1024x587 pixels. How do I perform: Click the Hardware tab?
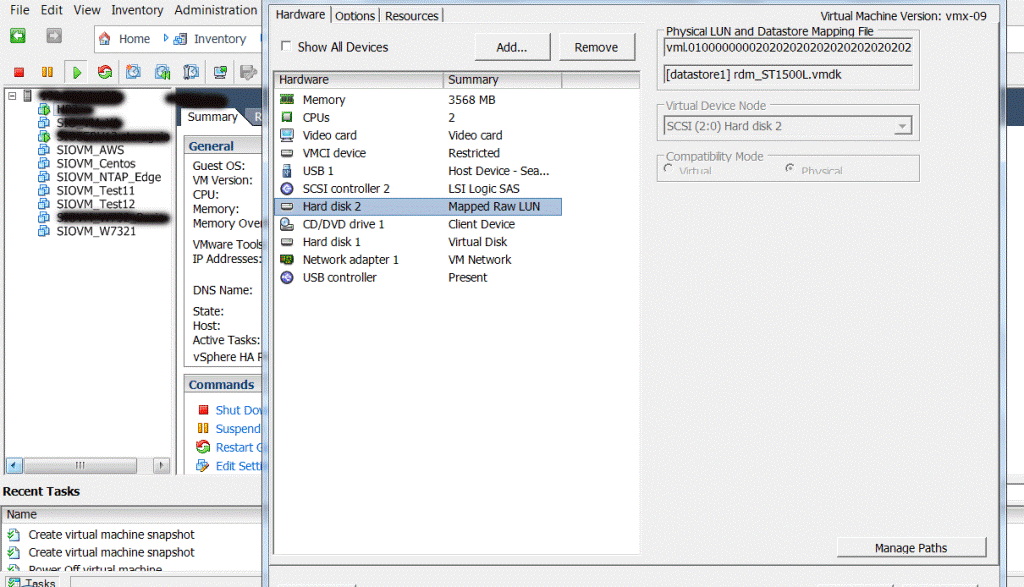pos(300,14)
